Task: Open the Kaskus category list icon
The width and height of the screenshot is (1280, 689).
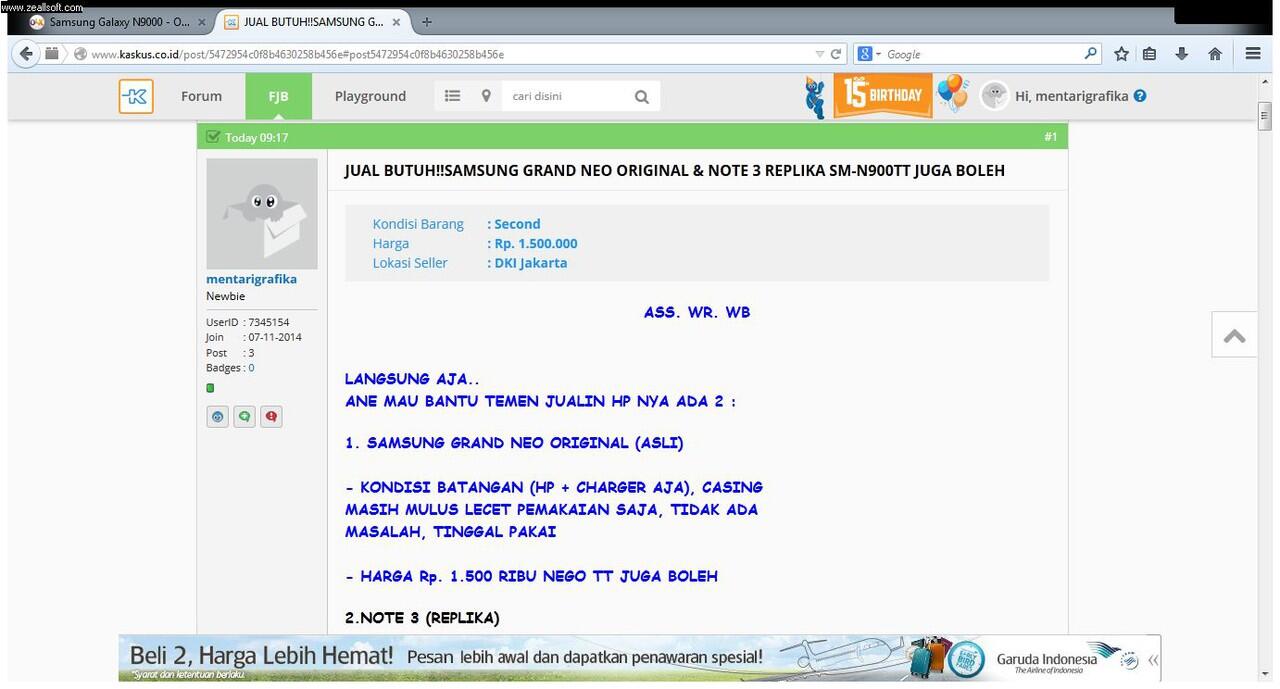Action: click(x=452, y=96)
